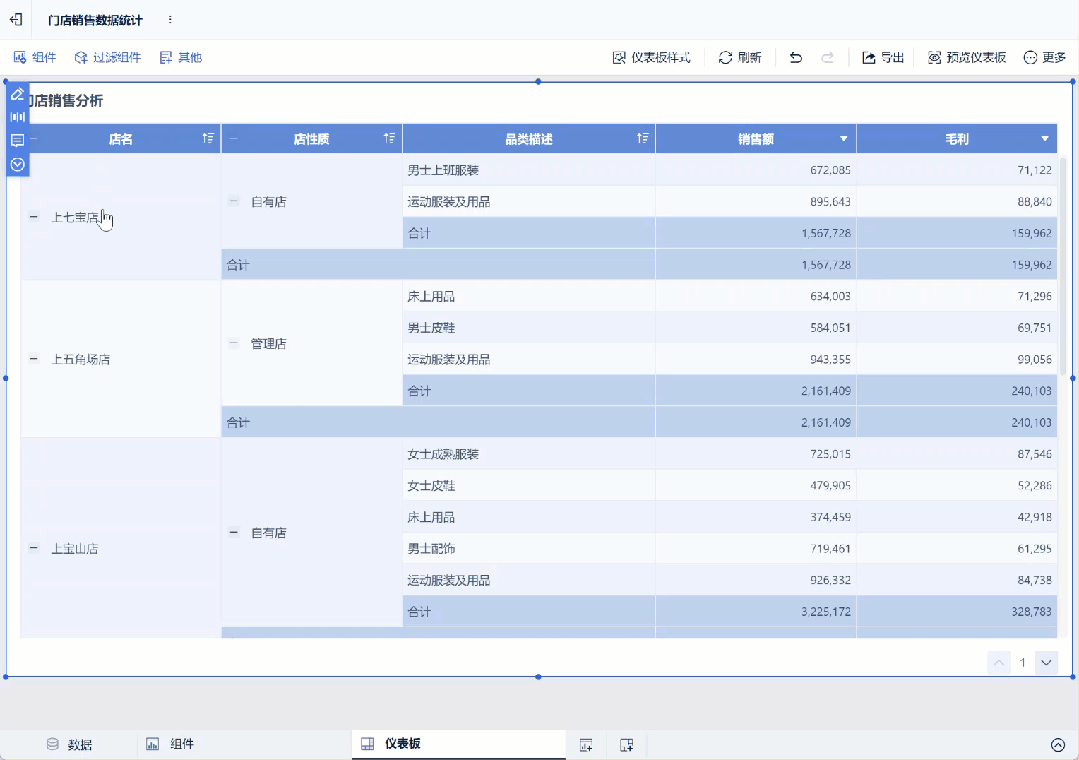Collapse the 自有店 group under 上宝山店
The width and height of the screenshot is (1079, 760).
233,533
